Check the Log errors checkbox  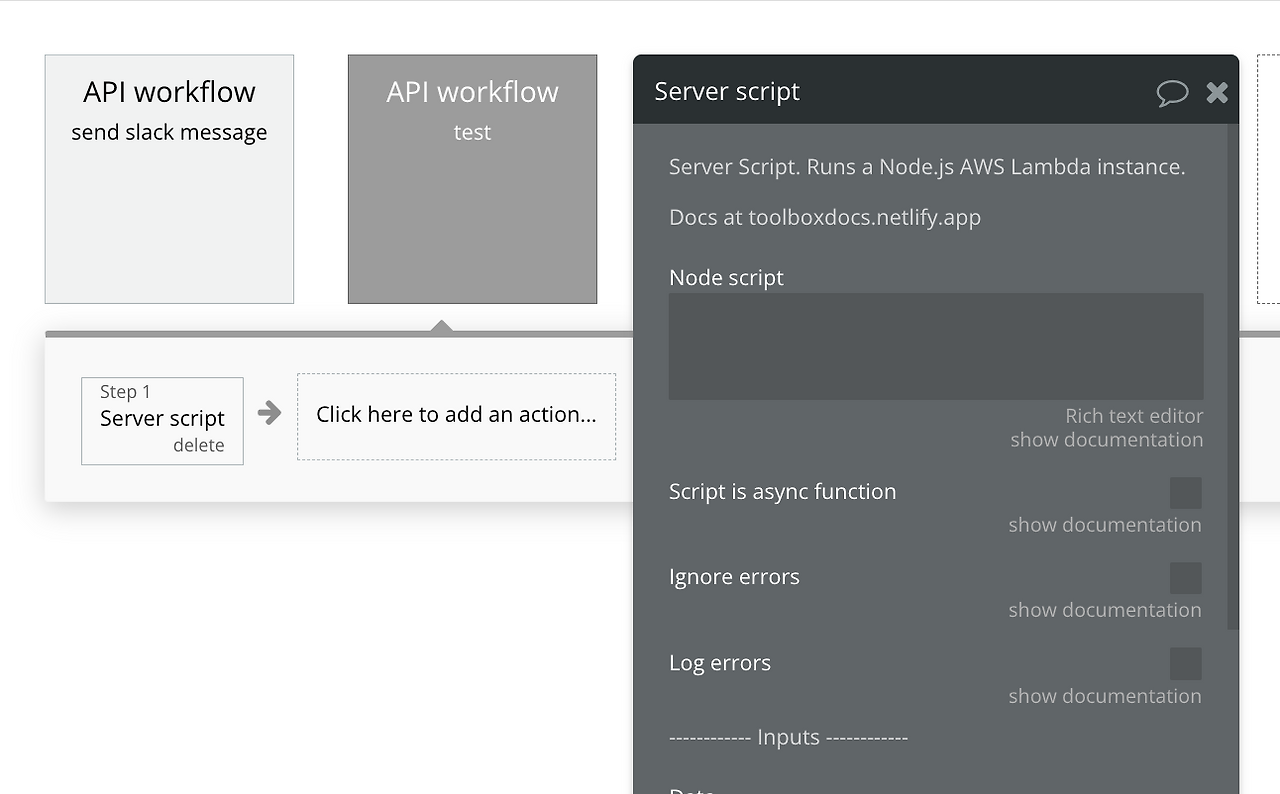pyautogui.click(x=1185, y=663)
